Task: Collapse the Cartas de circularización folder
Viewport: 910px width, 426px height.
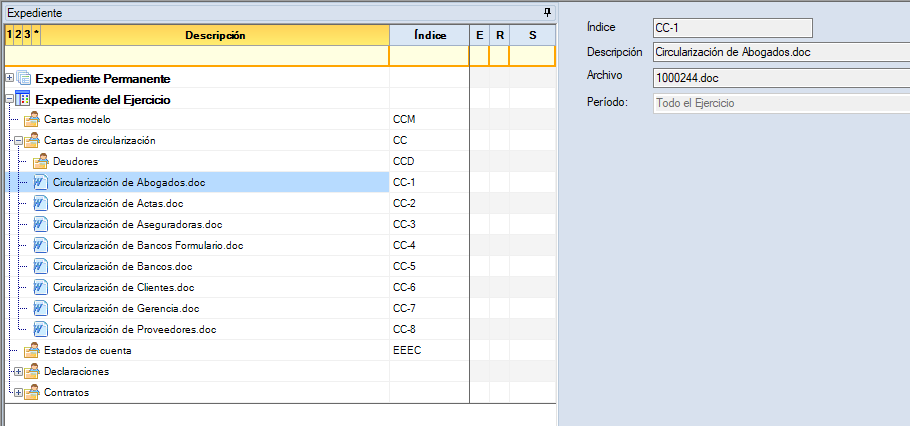Action: (18, 141)
